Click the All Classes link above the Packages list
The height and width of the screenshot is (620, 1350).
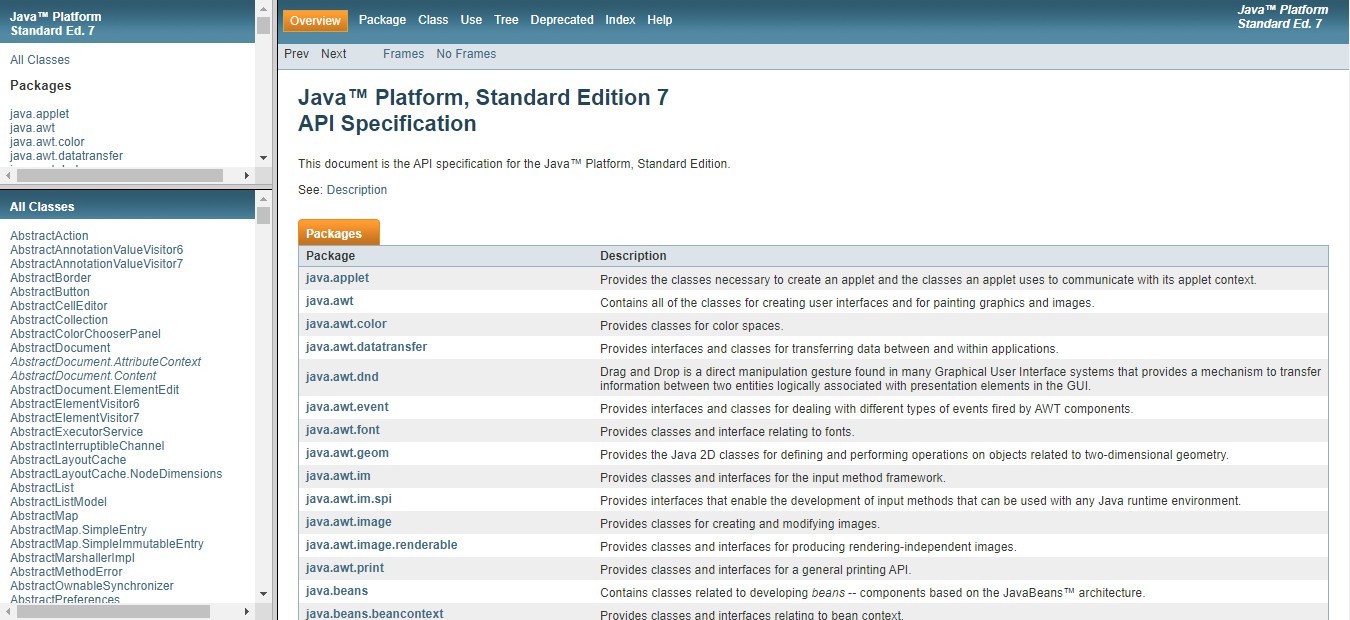pyautogui.click(x=40, y=60)
